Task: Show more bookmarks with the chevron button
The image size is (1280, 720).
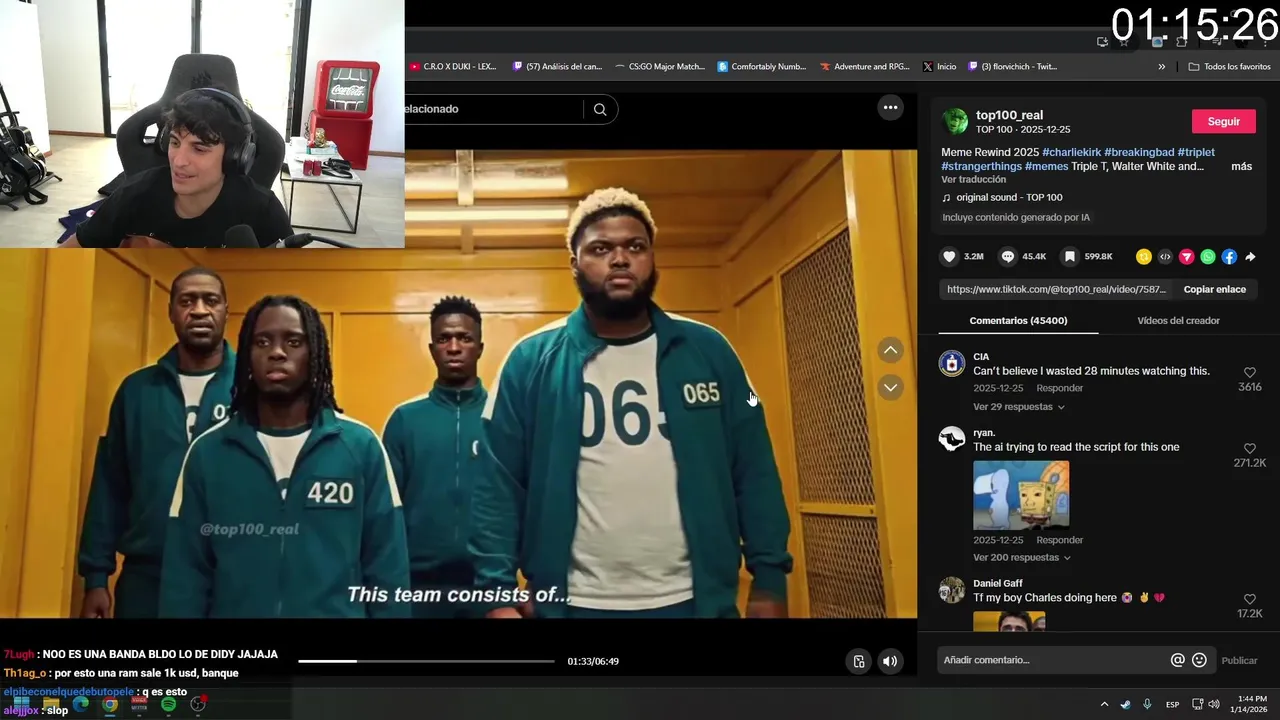Action: coord(1162,67)
